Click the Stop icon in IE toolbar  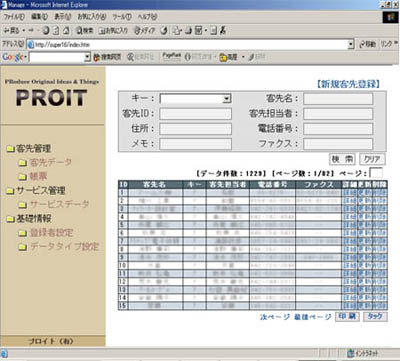(46, 30)
